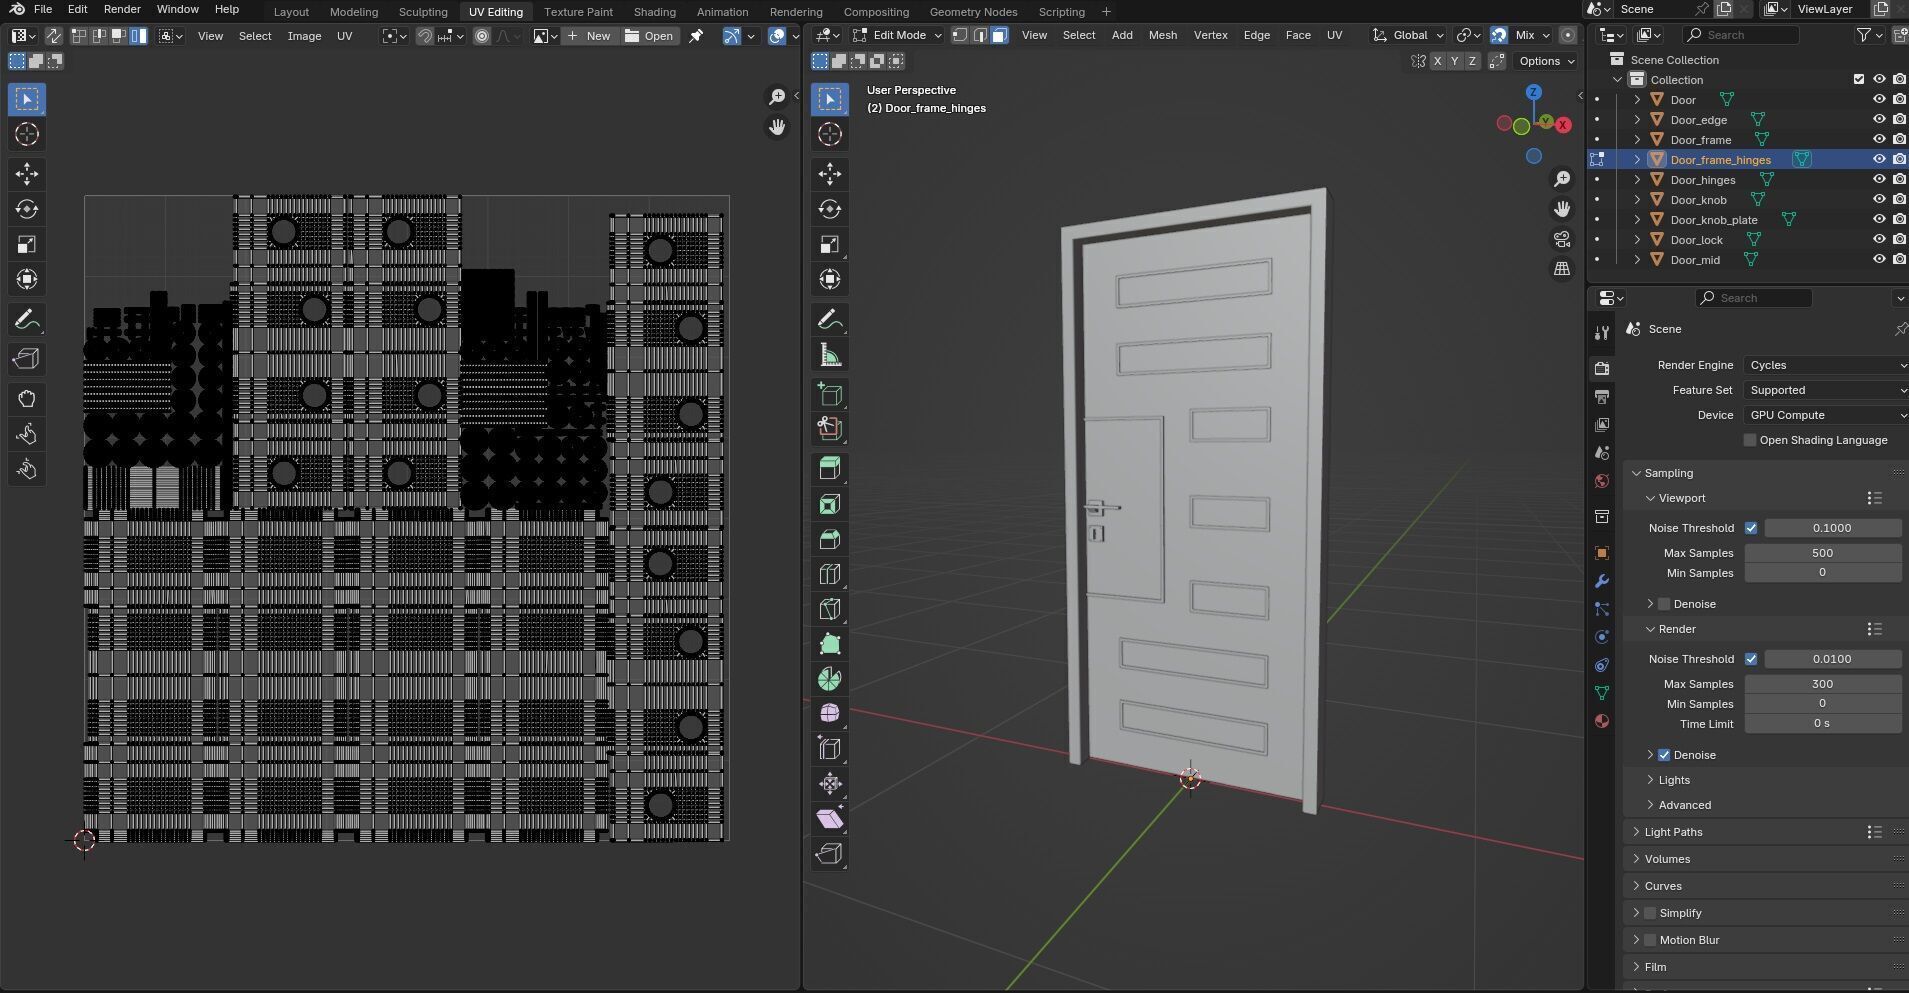Select the Rip Region tool in UV editor
Image resolution: width=1909 pixels, height=993 pixels.
coord(27,359)
